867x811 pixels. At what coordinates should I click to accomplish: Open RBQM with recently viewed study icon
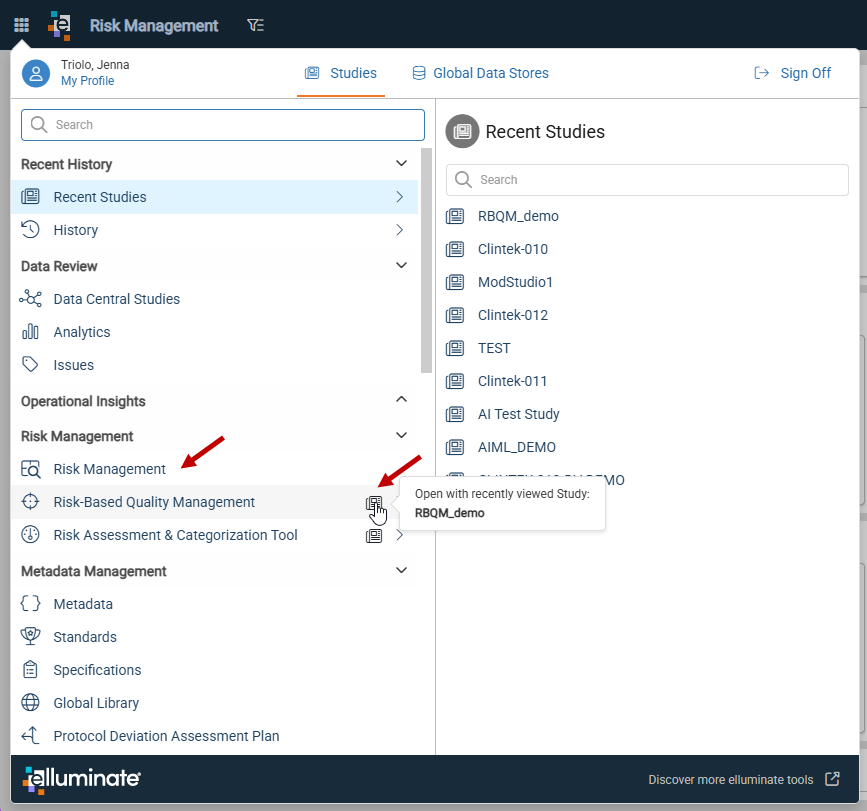(x=374, y=504)
